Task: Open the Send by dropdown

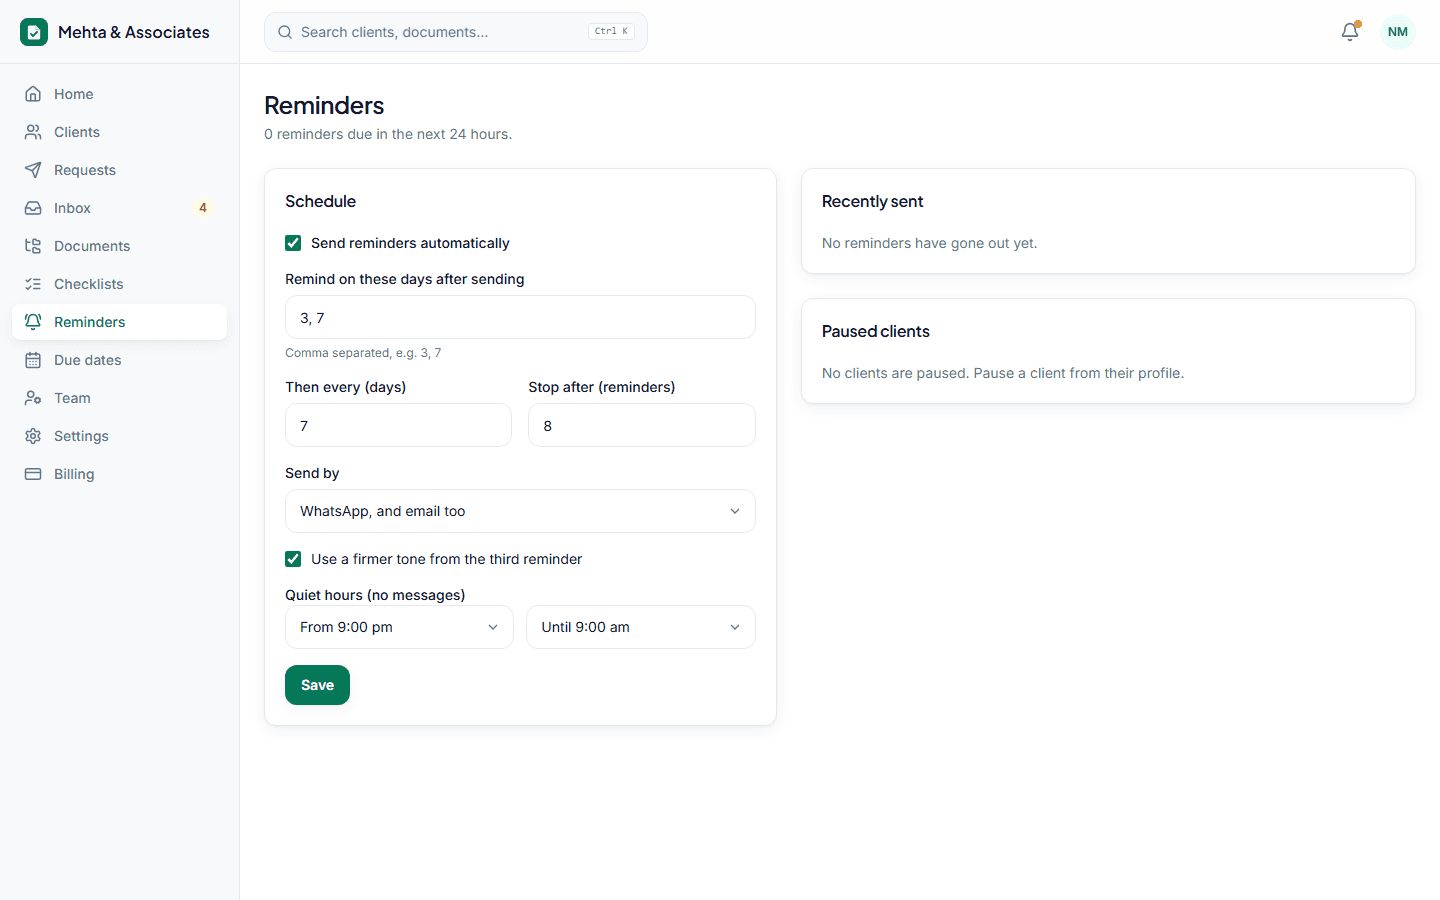Action: (x=520, y=511)
